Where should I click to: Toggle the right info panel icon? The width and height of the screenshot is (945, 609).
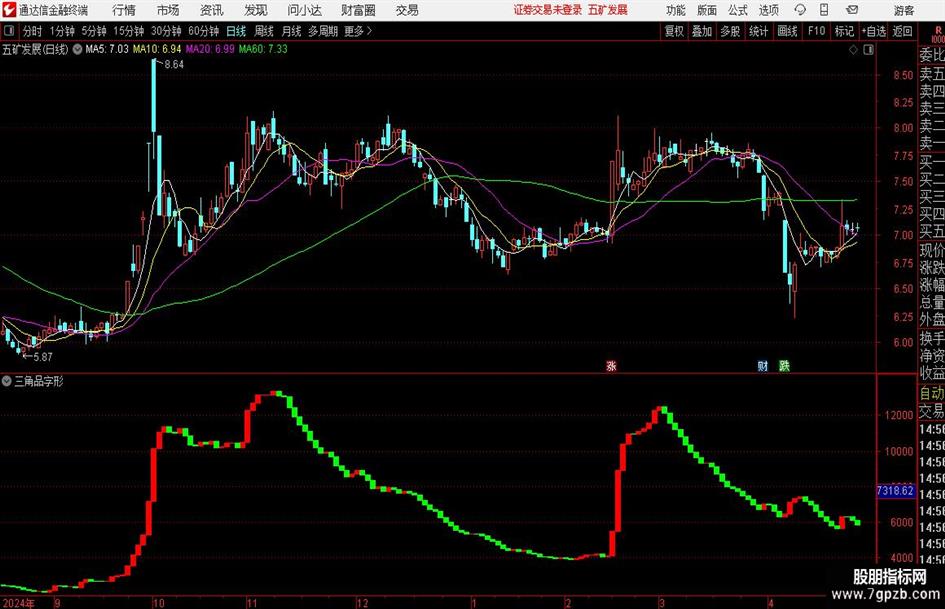point(868,50)
